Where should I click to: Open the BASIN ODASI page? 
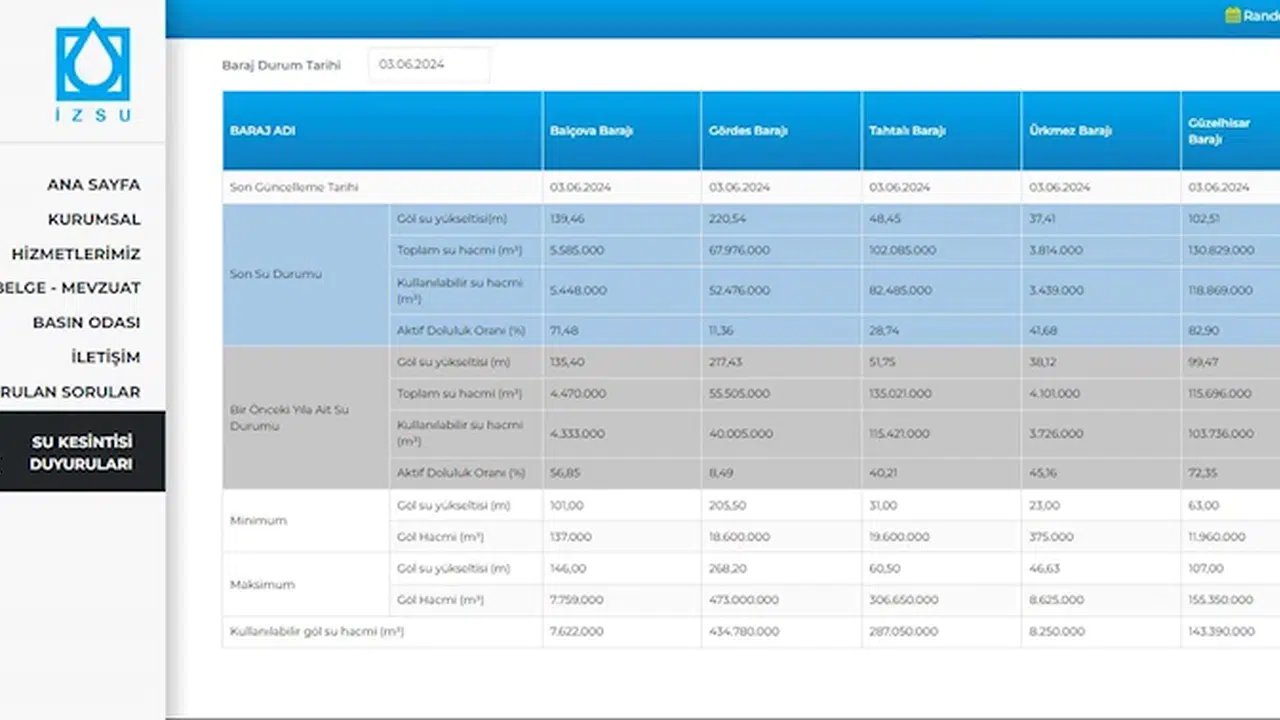coord(86,323)
